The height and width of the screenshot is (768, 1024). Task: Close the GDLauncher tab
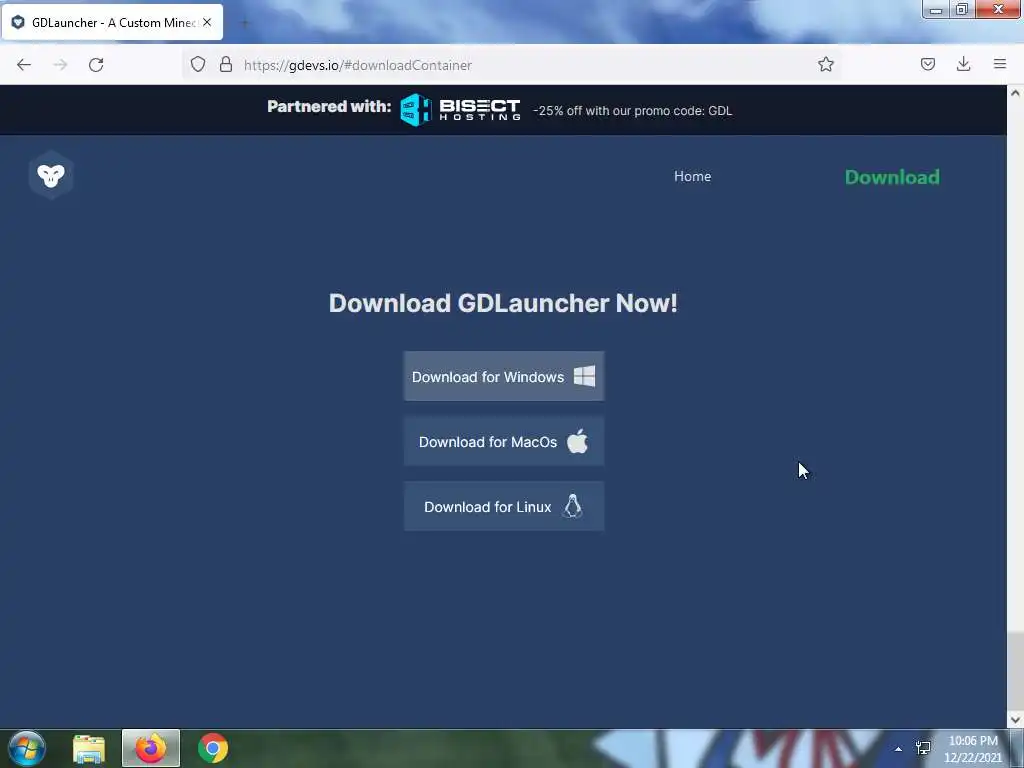207,22
